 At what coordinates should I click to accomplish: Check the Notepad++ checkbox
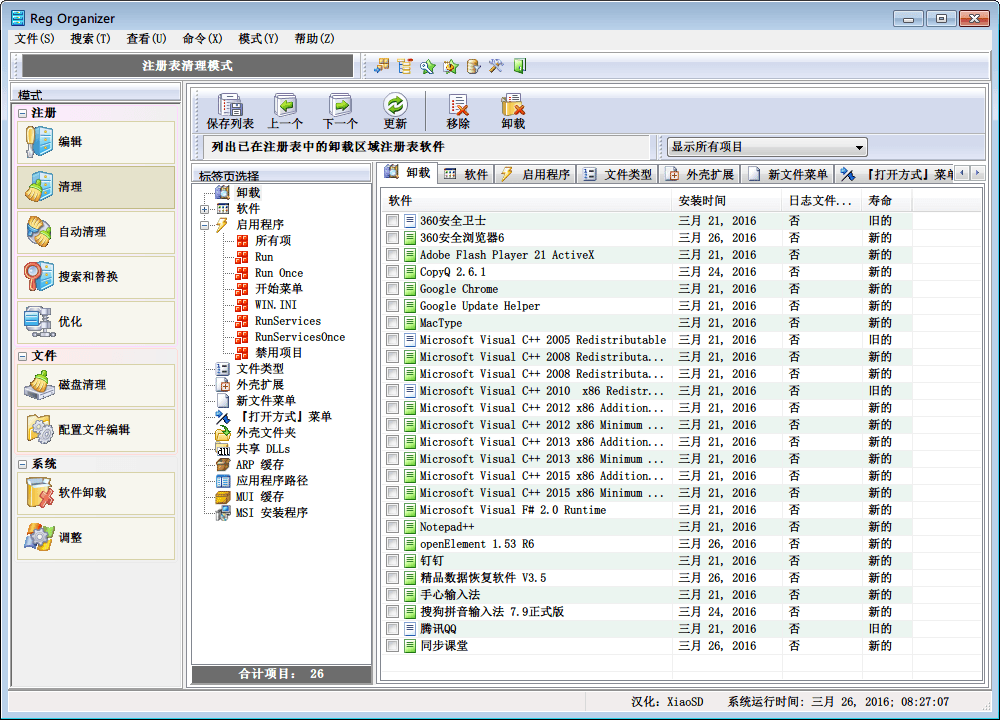pos(392,527)
